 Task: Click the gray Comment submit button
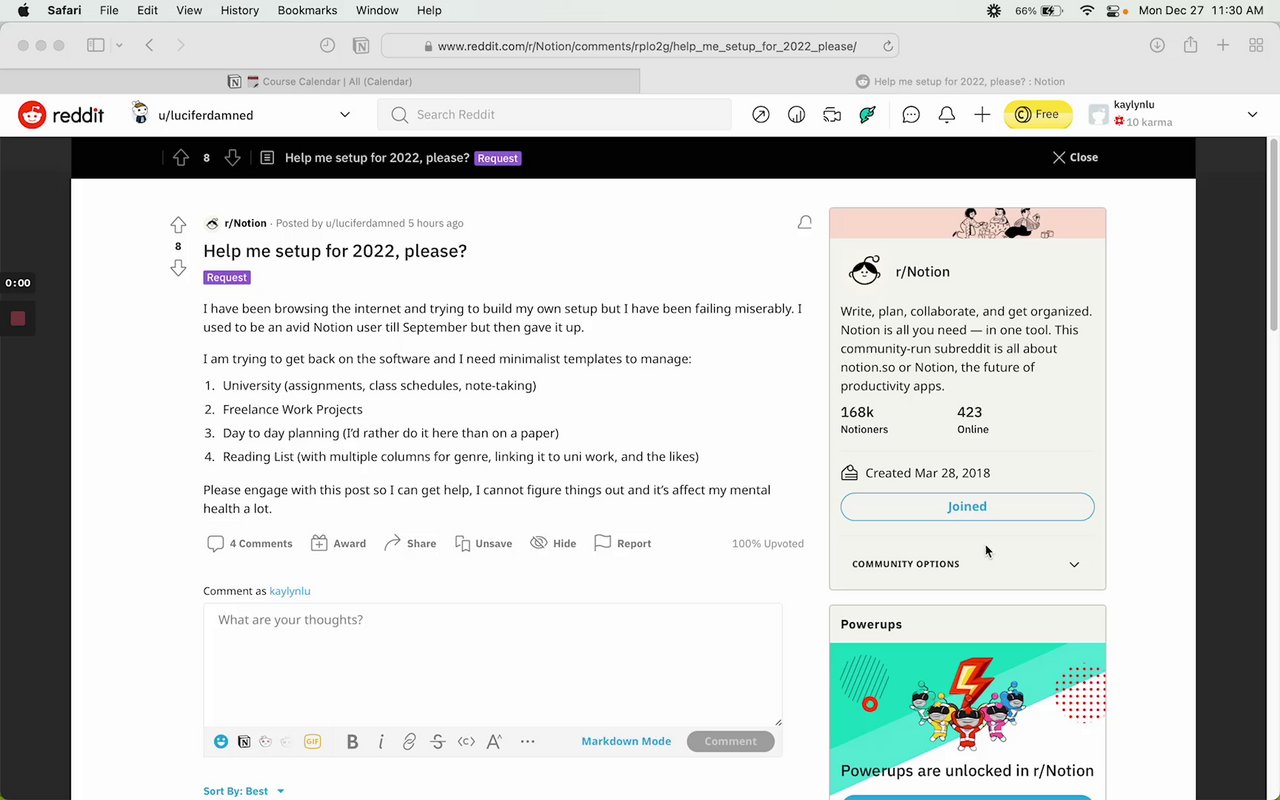click(730, 741)
